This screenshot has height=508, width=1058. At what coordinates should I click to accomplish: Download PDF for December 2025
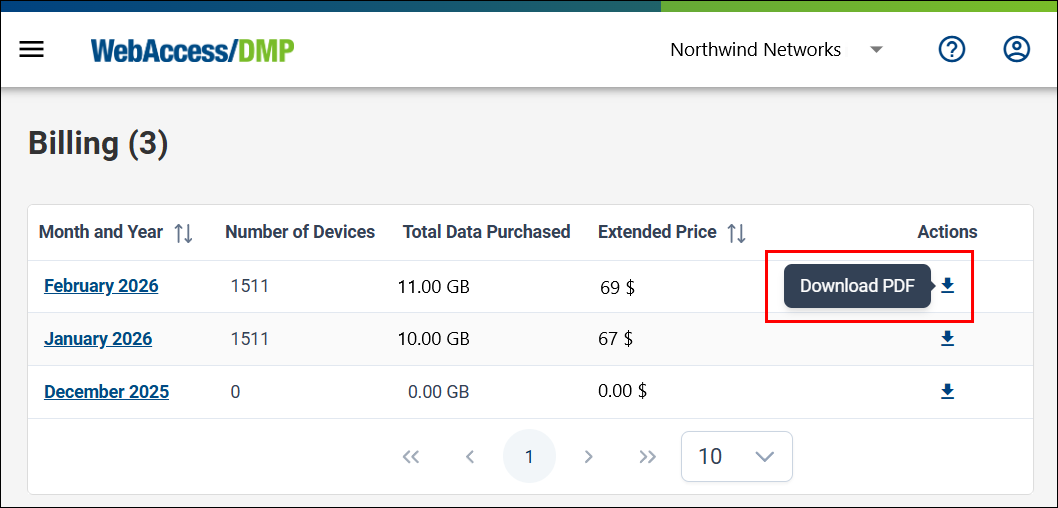click(947, 391)
